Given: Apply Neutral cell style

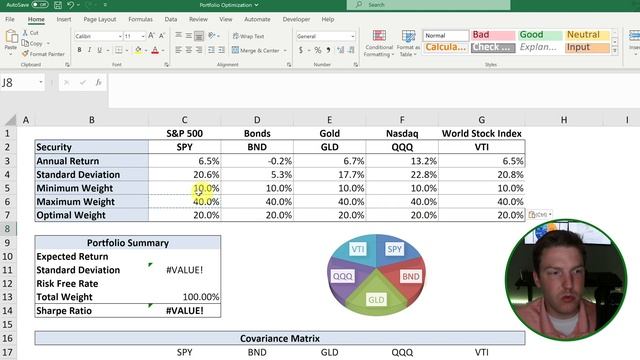Looking at the screenshot, I should point(587,35).
